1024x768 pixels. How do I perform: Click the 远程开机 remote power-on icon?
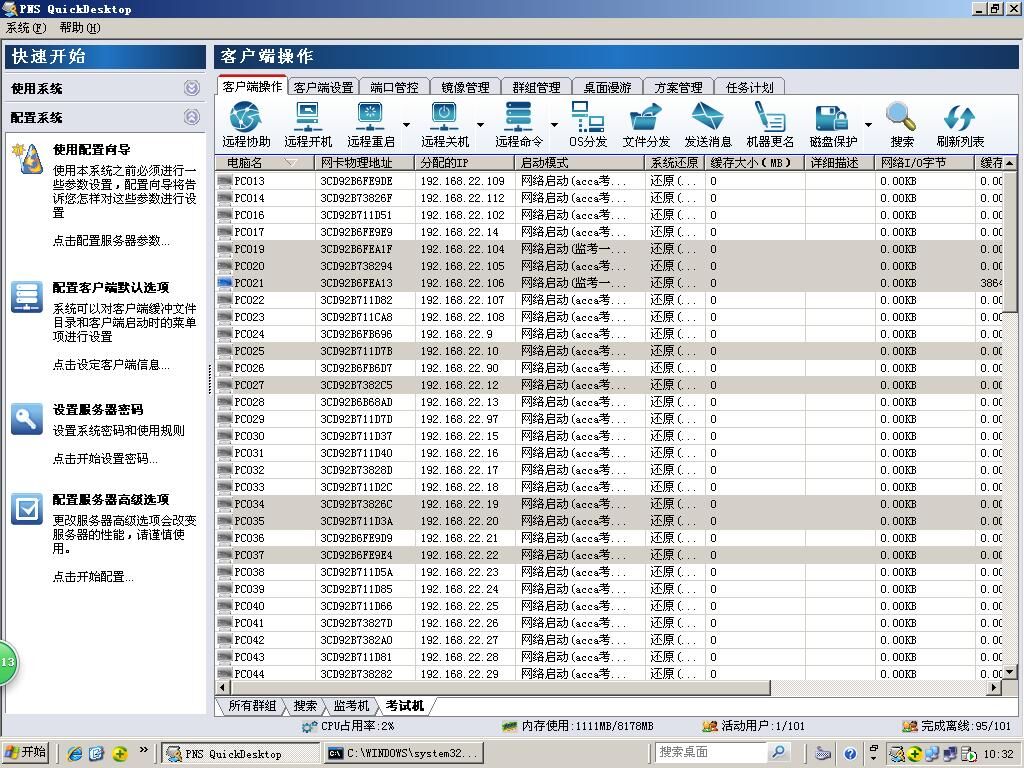coord(308,118)
